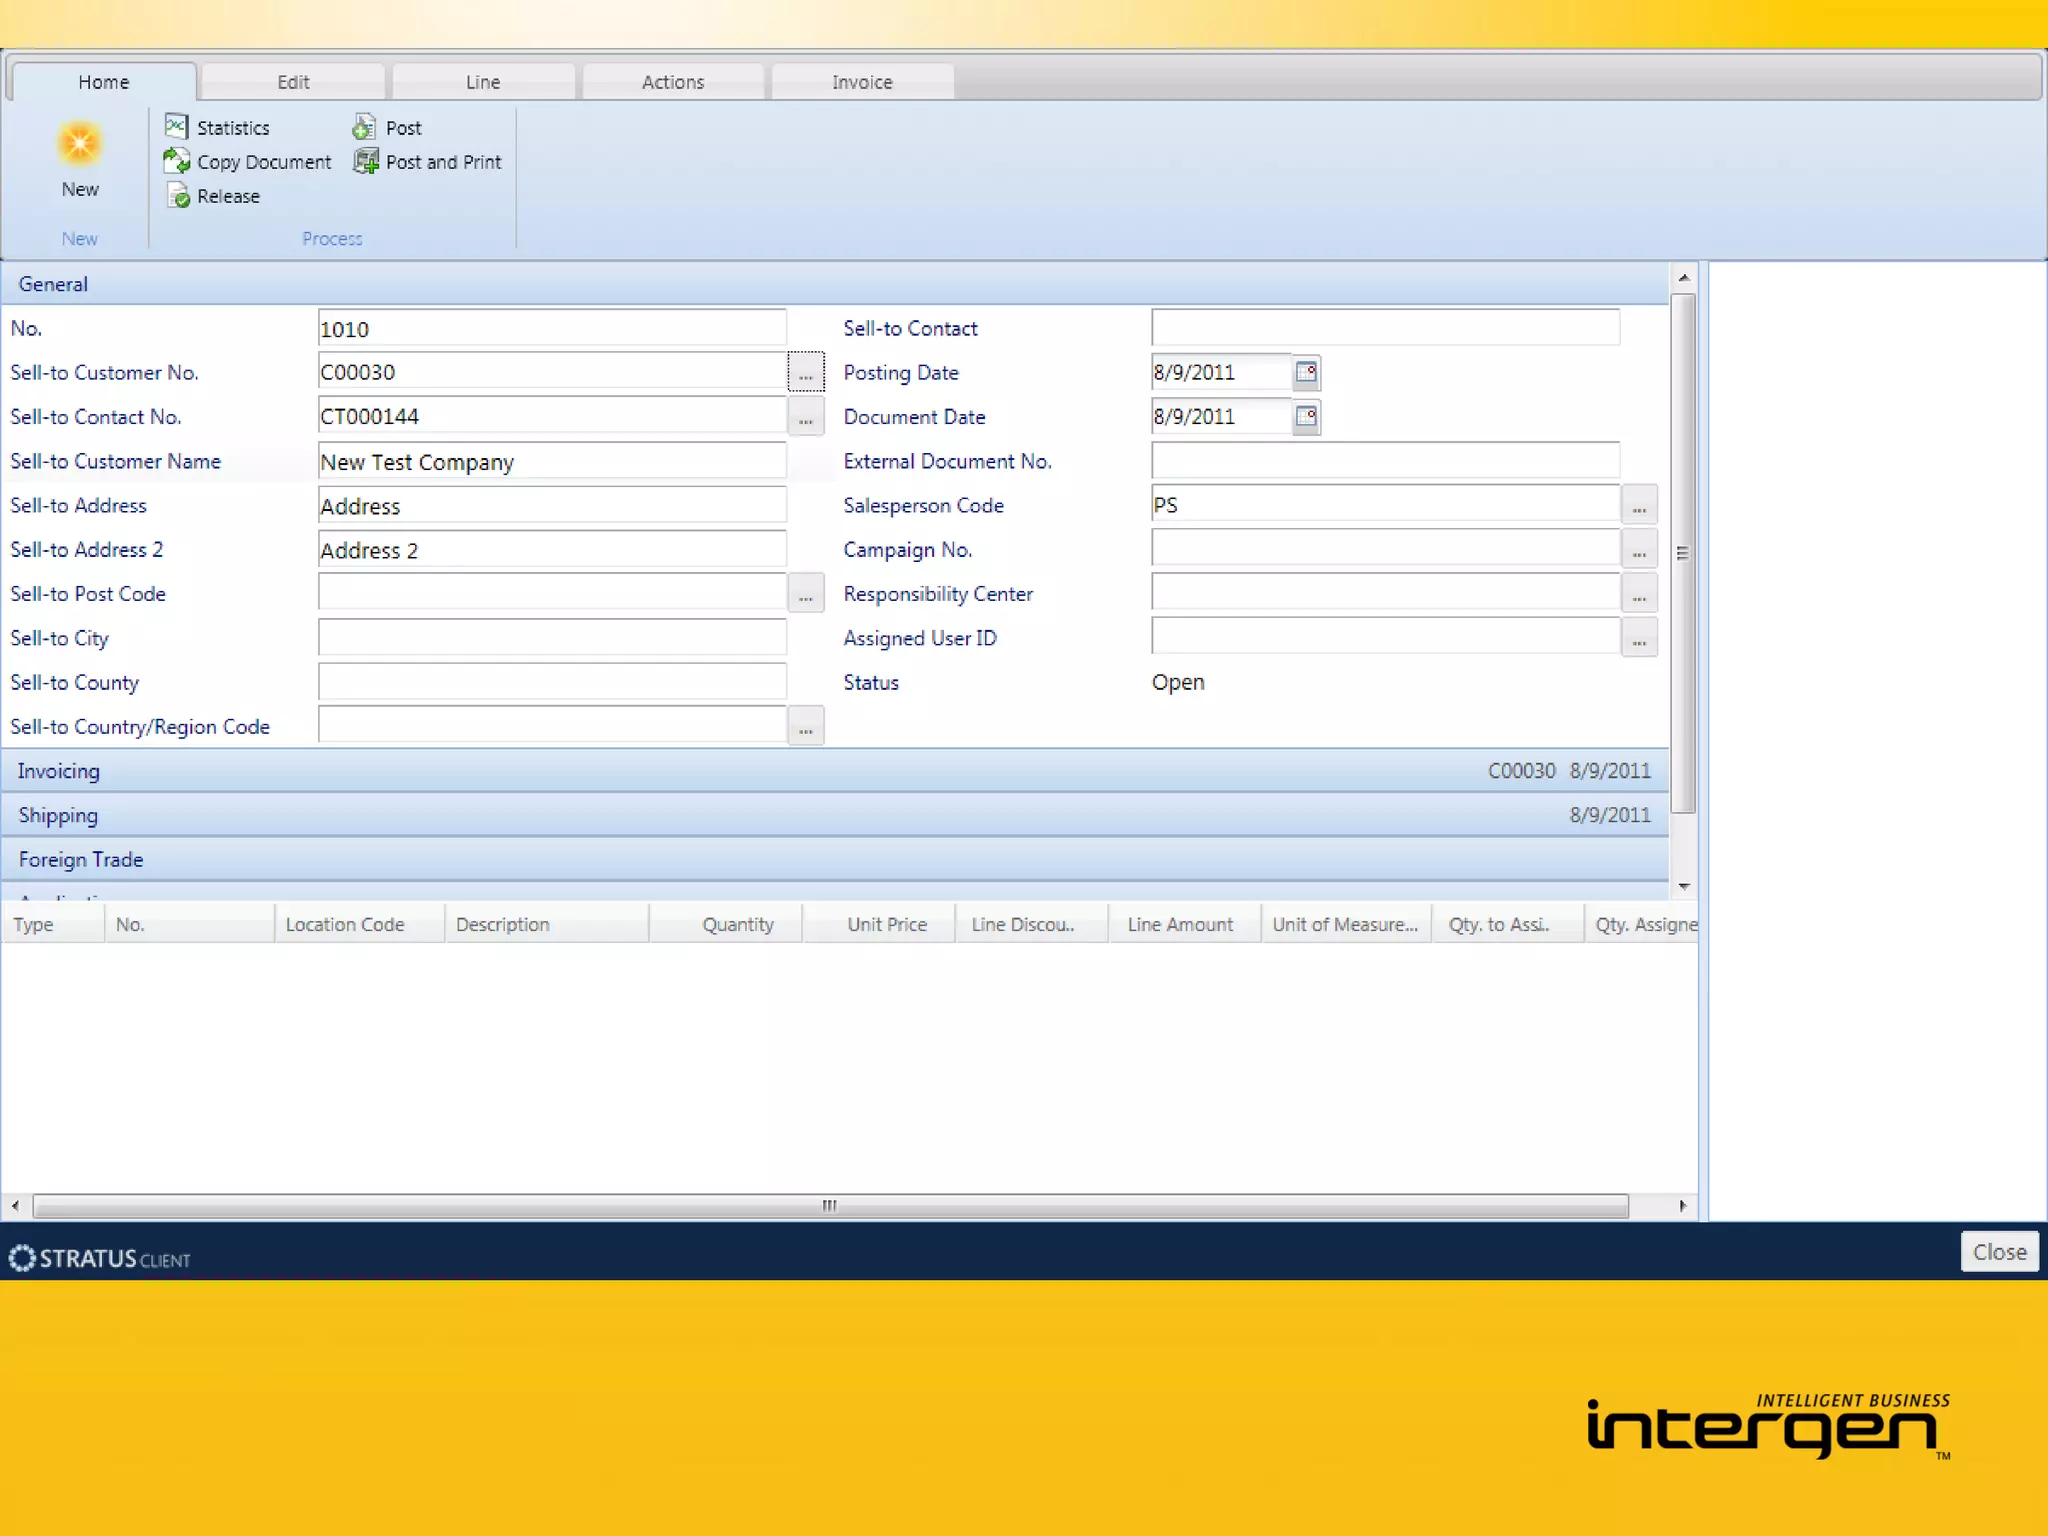Image resolution: width=2048 pixels, height=1536 pixels.
Task: Open lookup for Sell-to Post Code
Action: pos(806,593)
